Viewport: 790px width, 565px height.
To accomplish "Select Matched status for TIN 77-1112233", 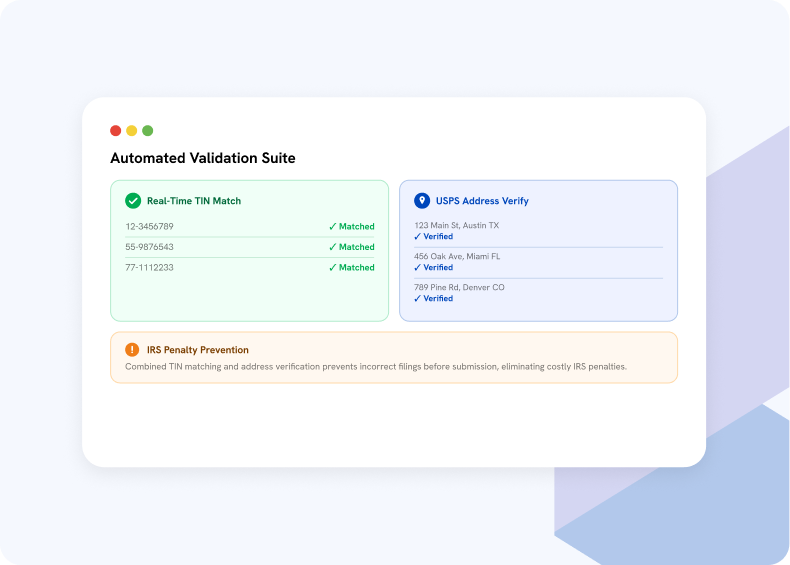I will click(352, 268).
